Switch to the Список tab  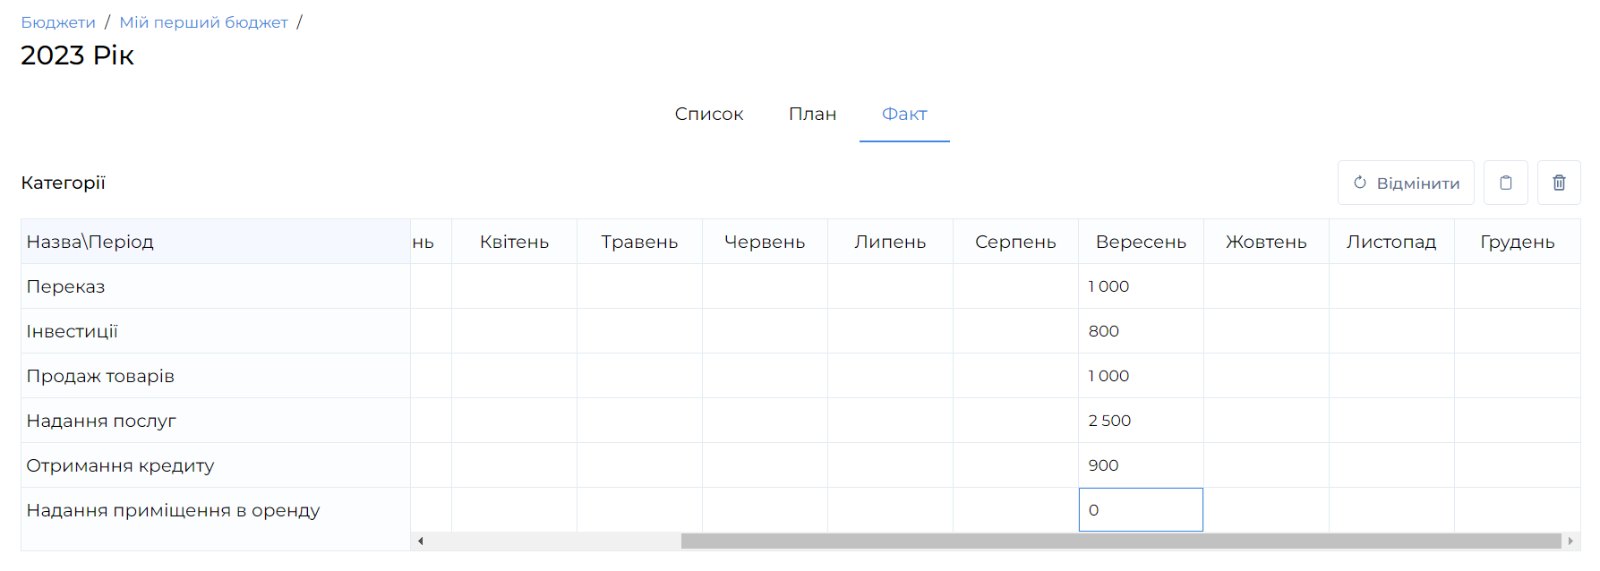pos(708,114)
